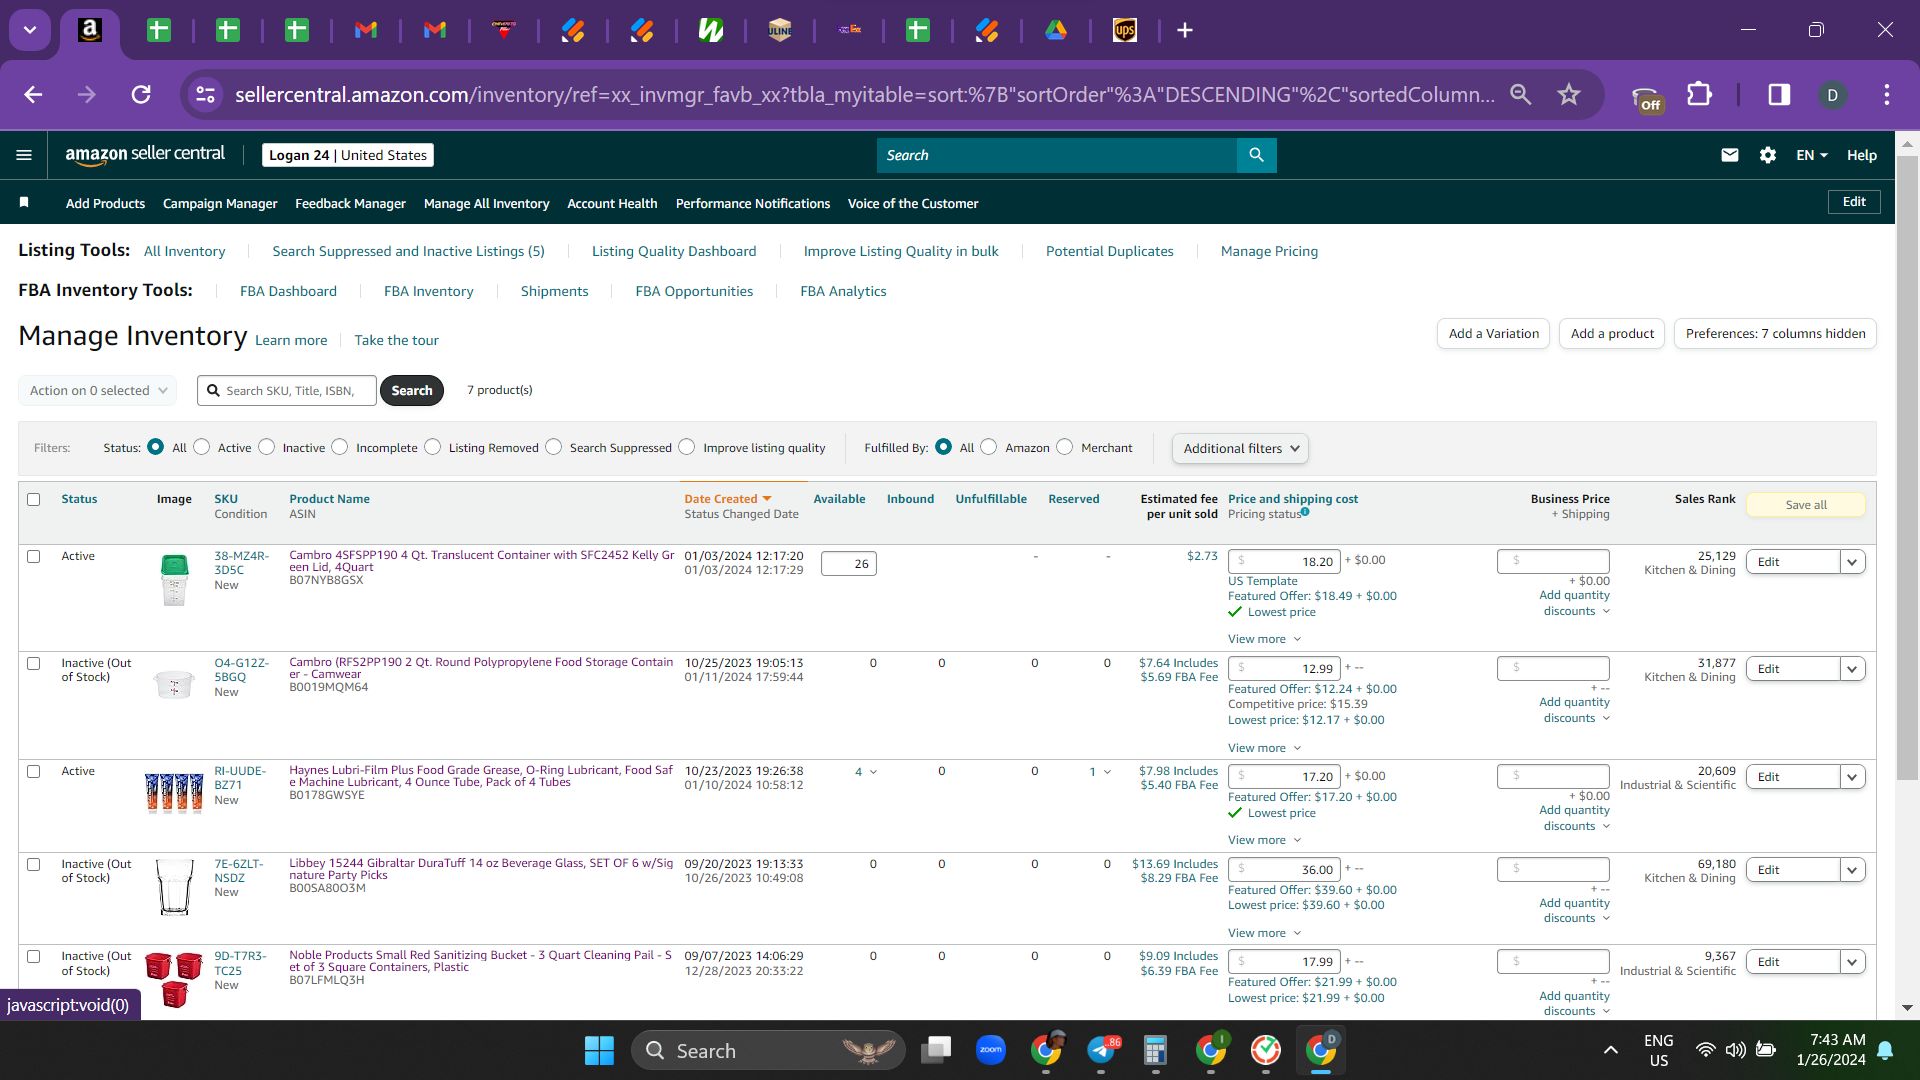Open the browser extensions puzzle icon

tap(1699, 94)
